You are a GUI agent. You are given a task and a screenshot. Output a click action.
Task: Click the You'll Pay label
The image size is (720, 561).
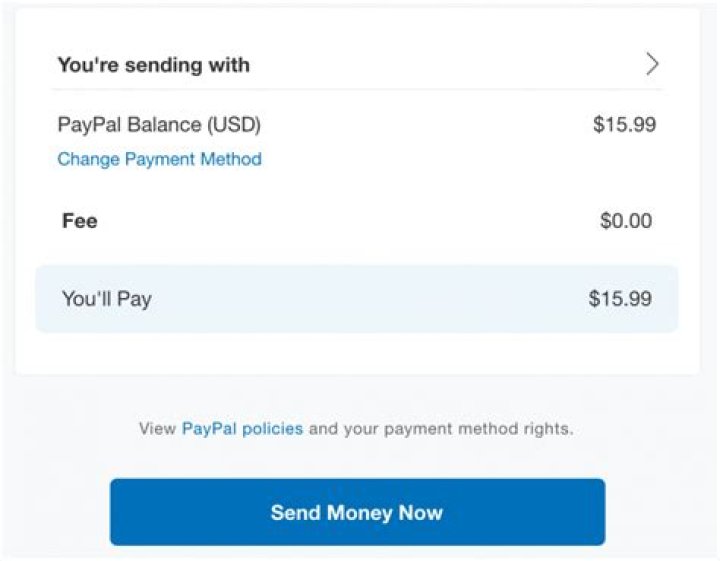(x=106, y=298)
